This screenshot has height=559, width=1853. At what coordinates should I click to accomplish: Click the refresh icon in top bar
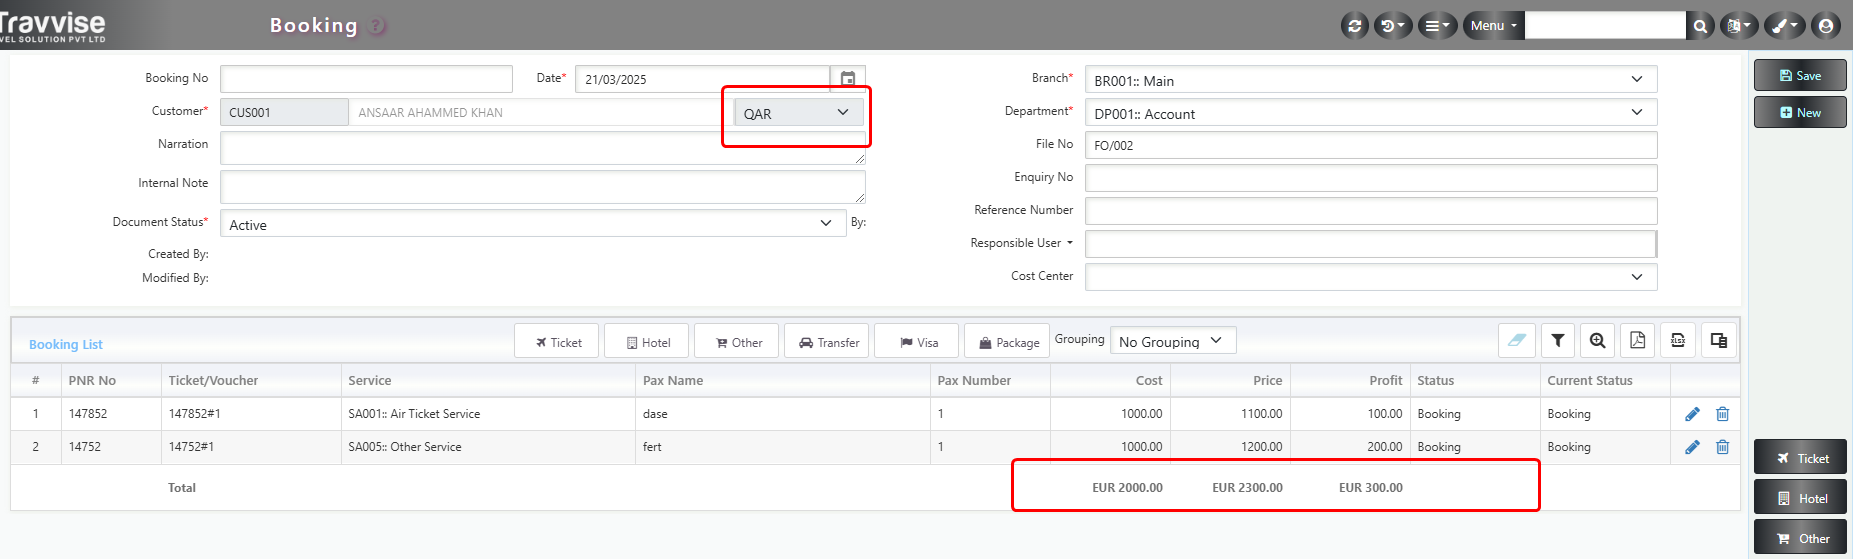point(1355,26)
